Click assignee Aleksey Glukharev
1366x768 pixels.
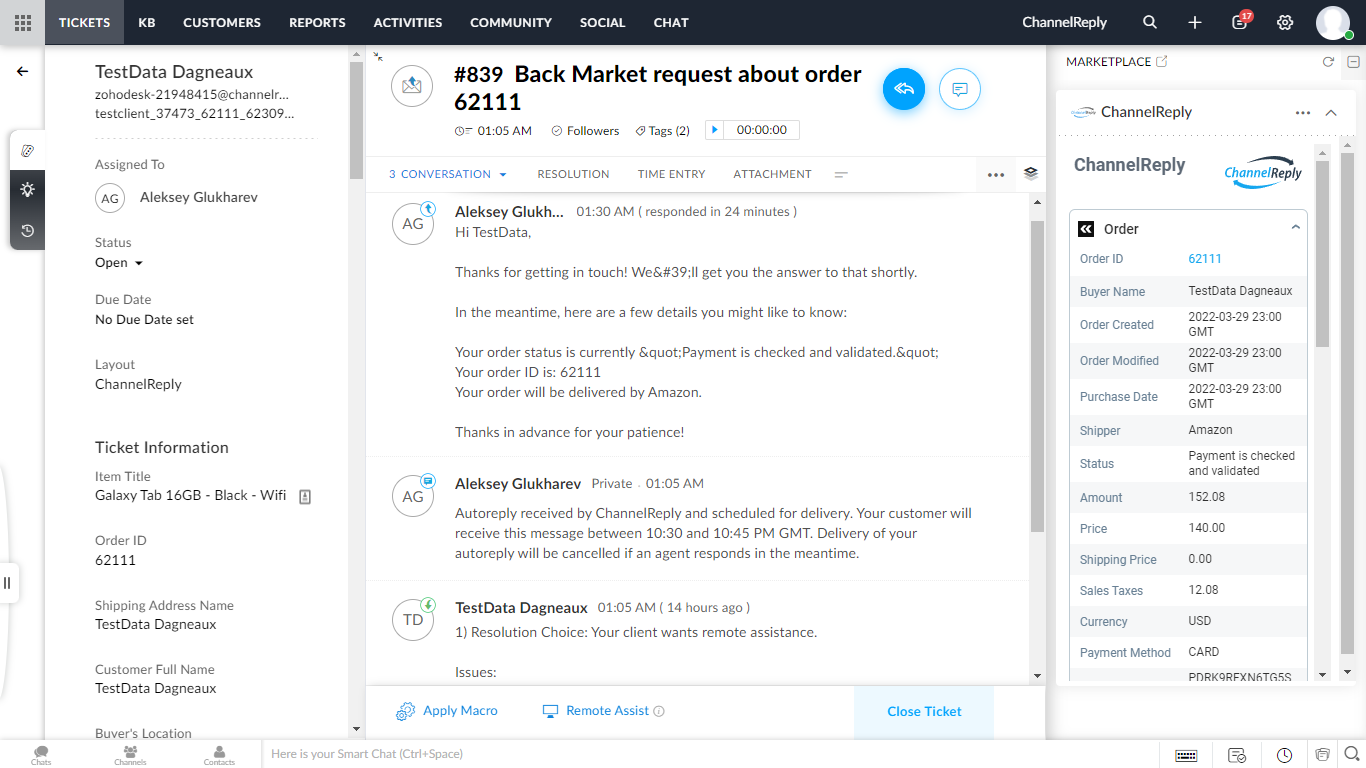pos(199,198)
